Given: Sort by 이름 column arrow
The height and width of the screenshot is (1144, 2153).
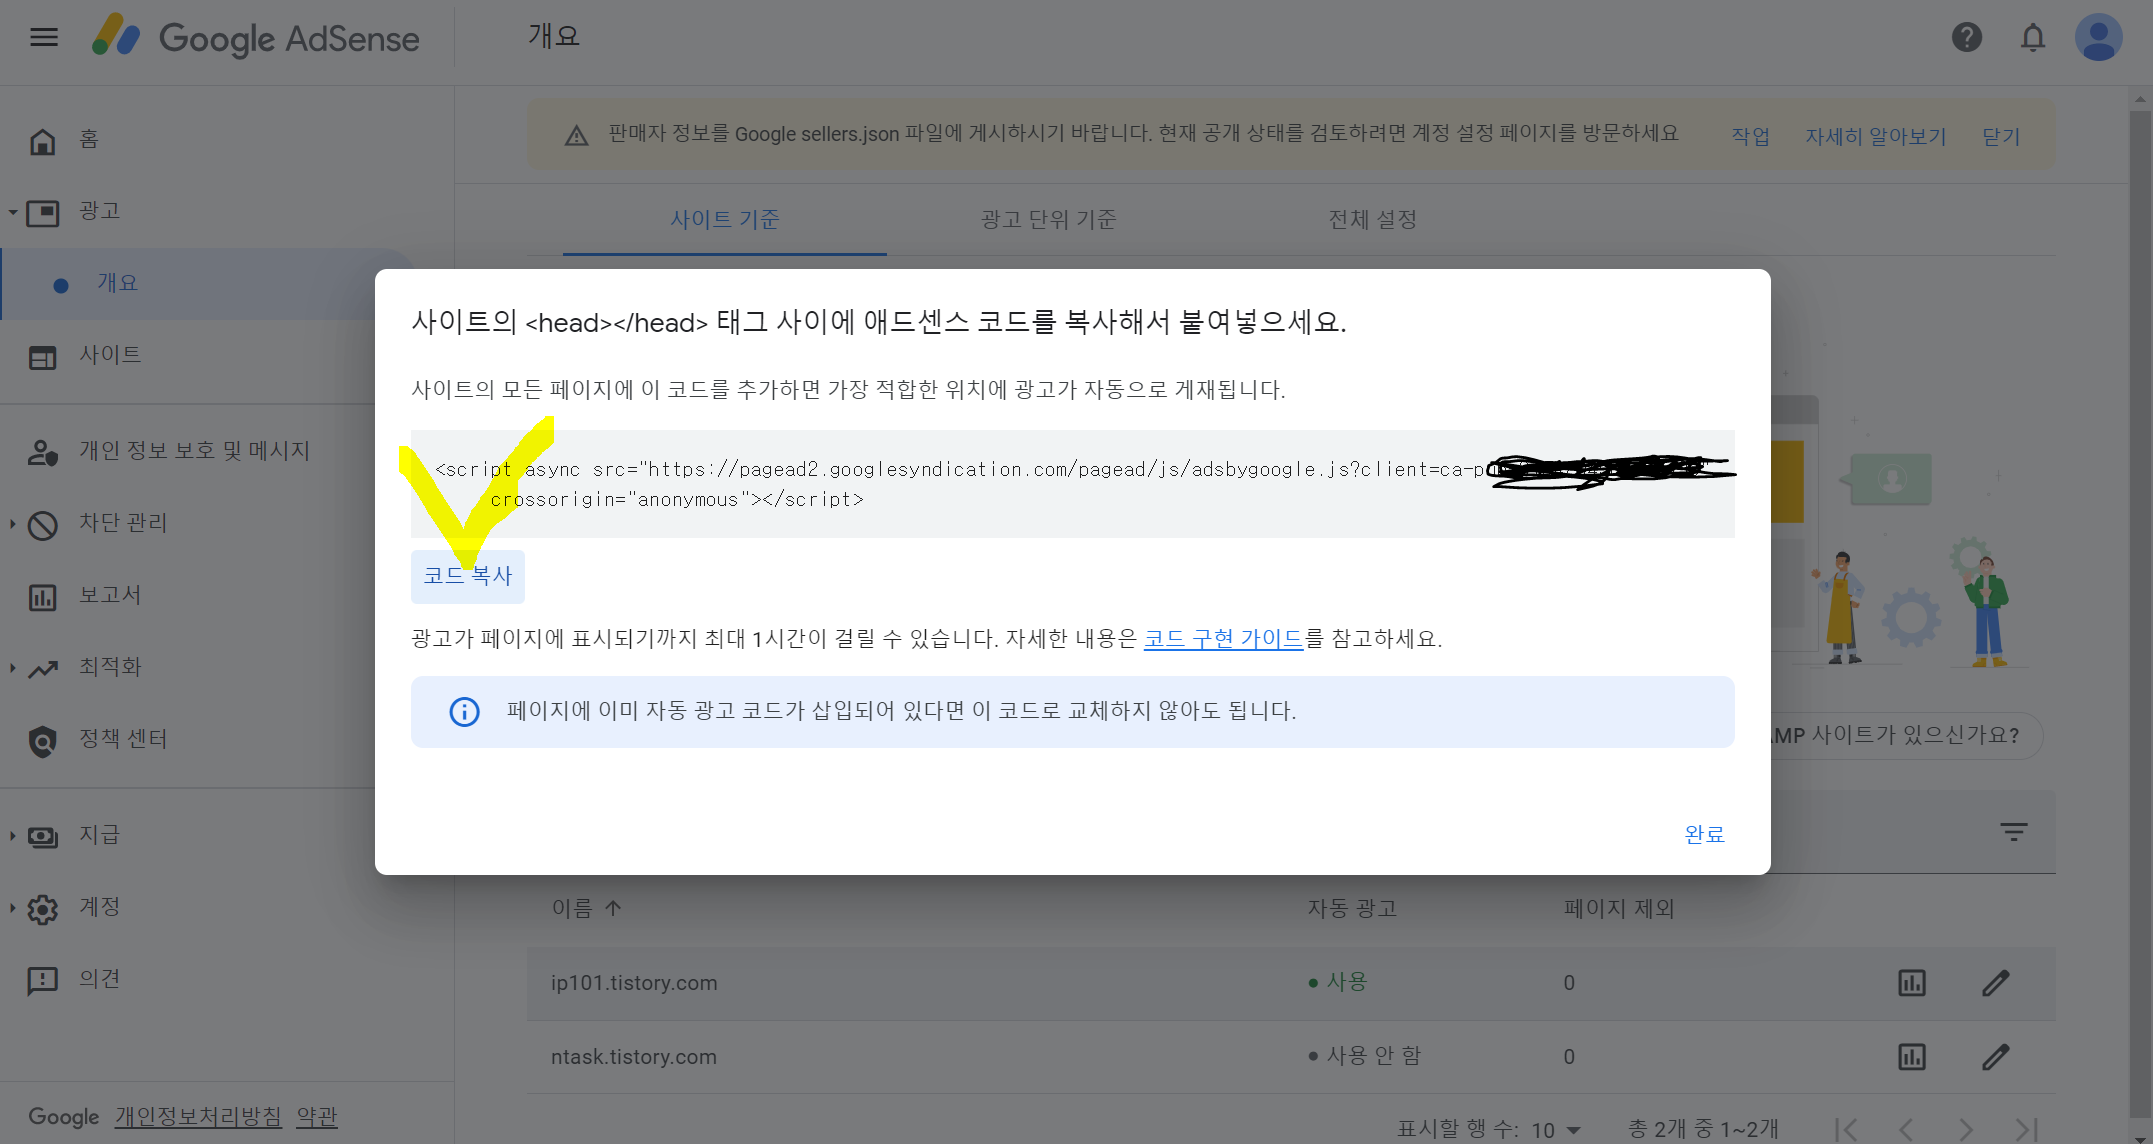Looking at the screenshot, I should (x=613, y=908).
